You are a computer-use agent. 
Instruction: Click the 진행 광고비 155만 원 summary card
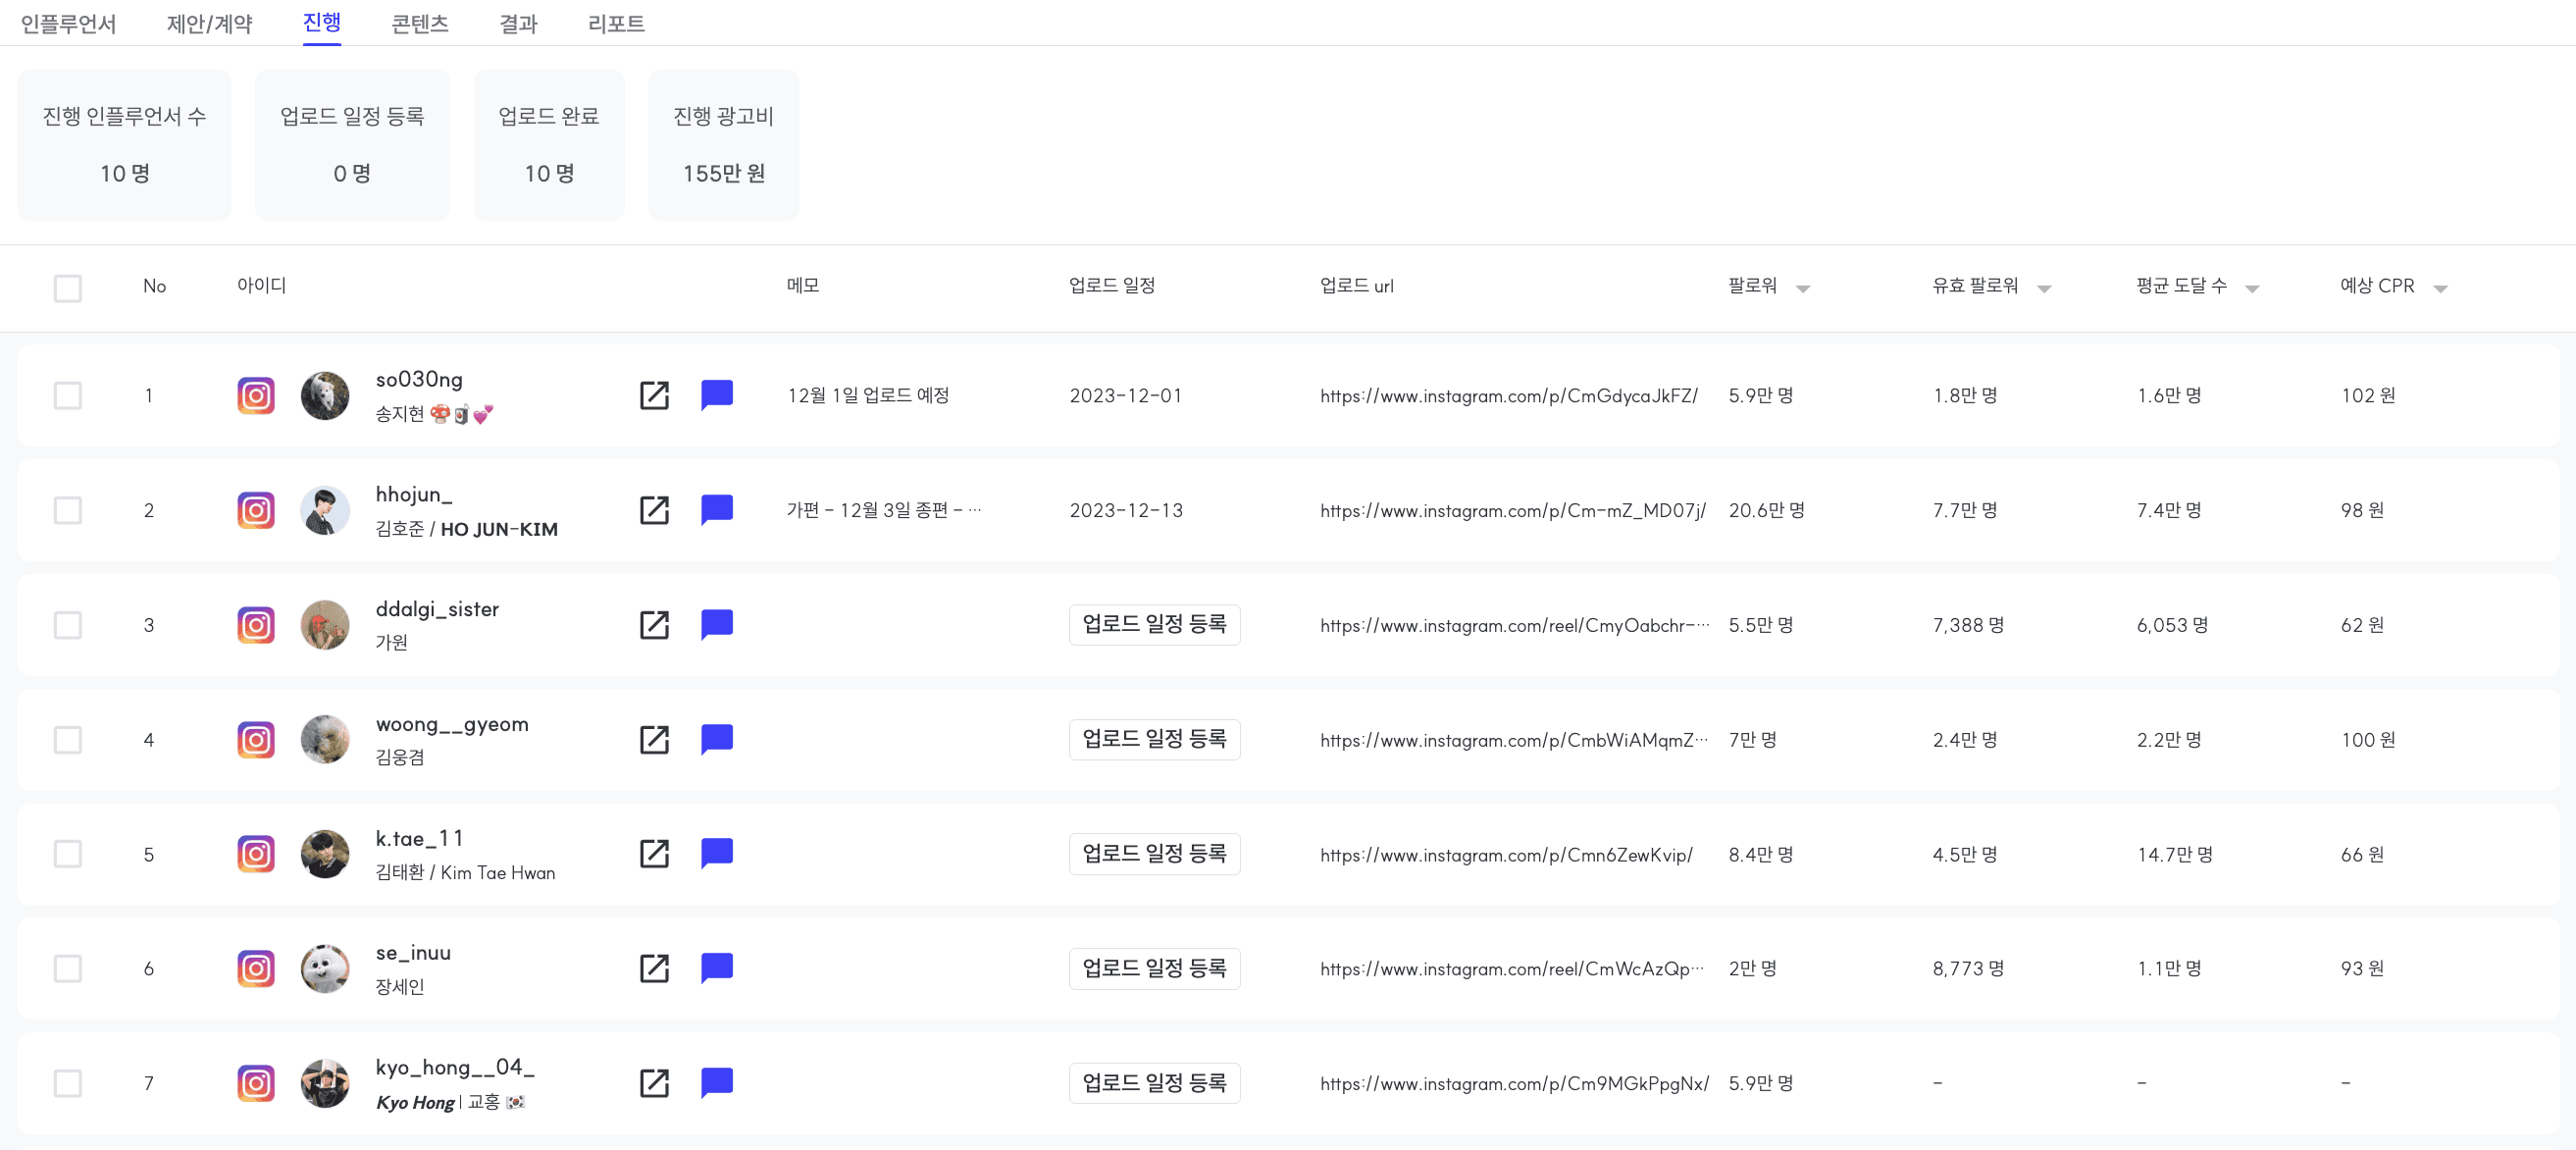723,145
